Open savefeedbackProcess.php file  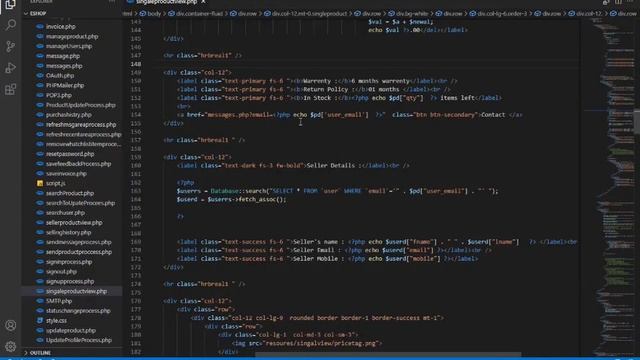point(78,164)
